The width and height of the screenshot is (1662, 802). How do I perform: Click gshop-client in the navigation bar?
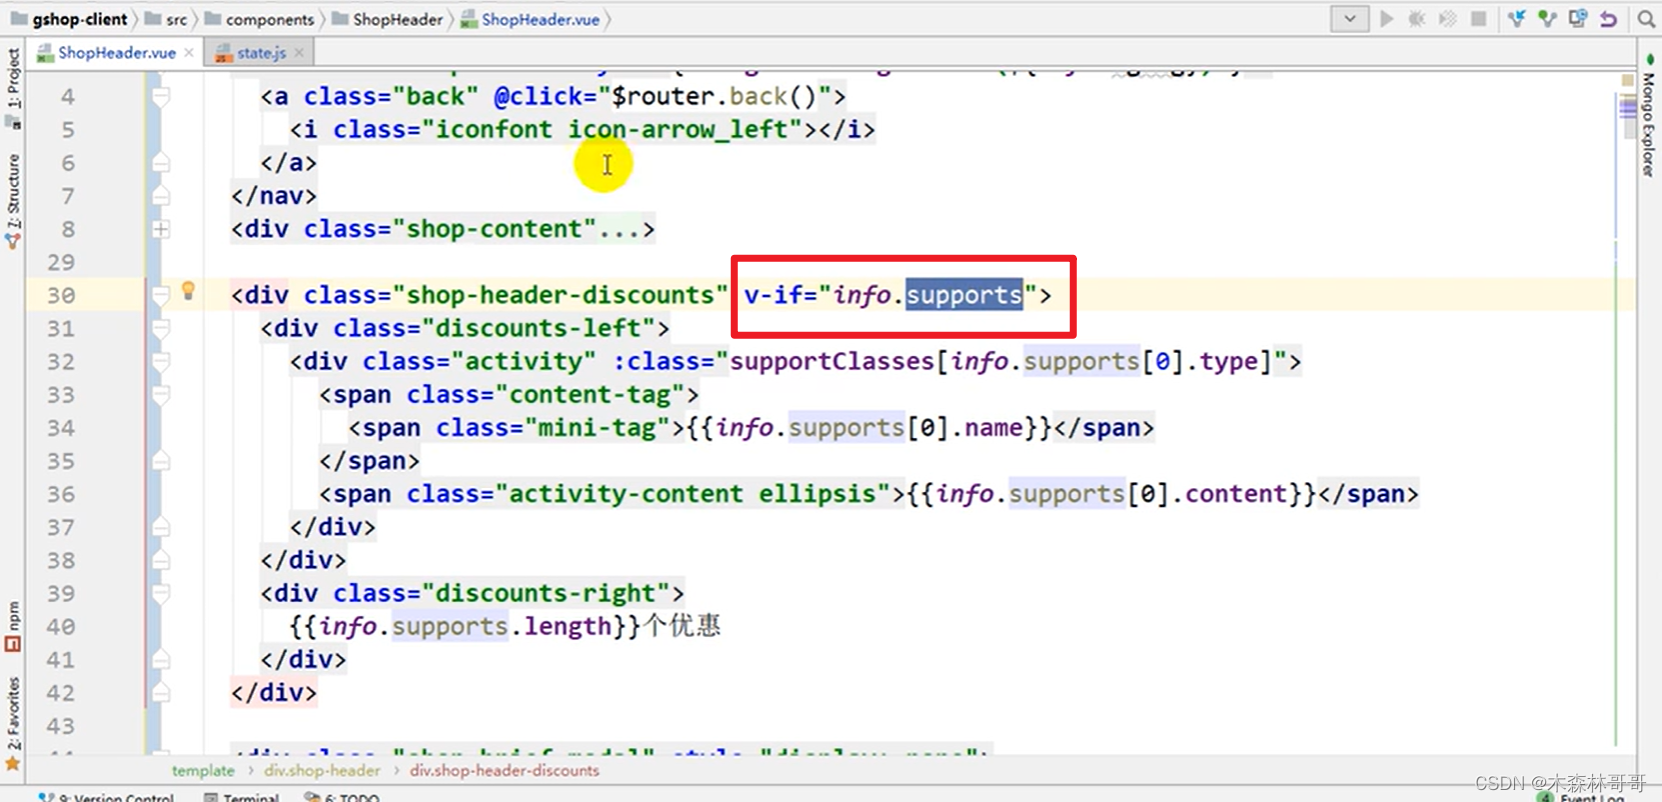[69, 19]
